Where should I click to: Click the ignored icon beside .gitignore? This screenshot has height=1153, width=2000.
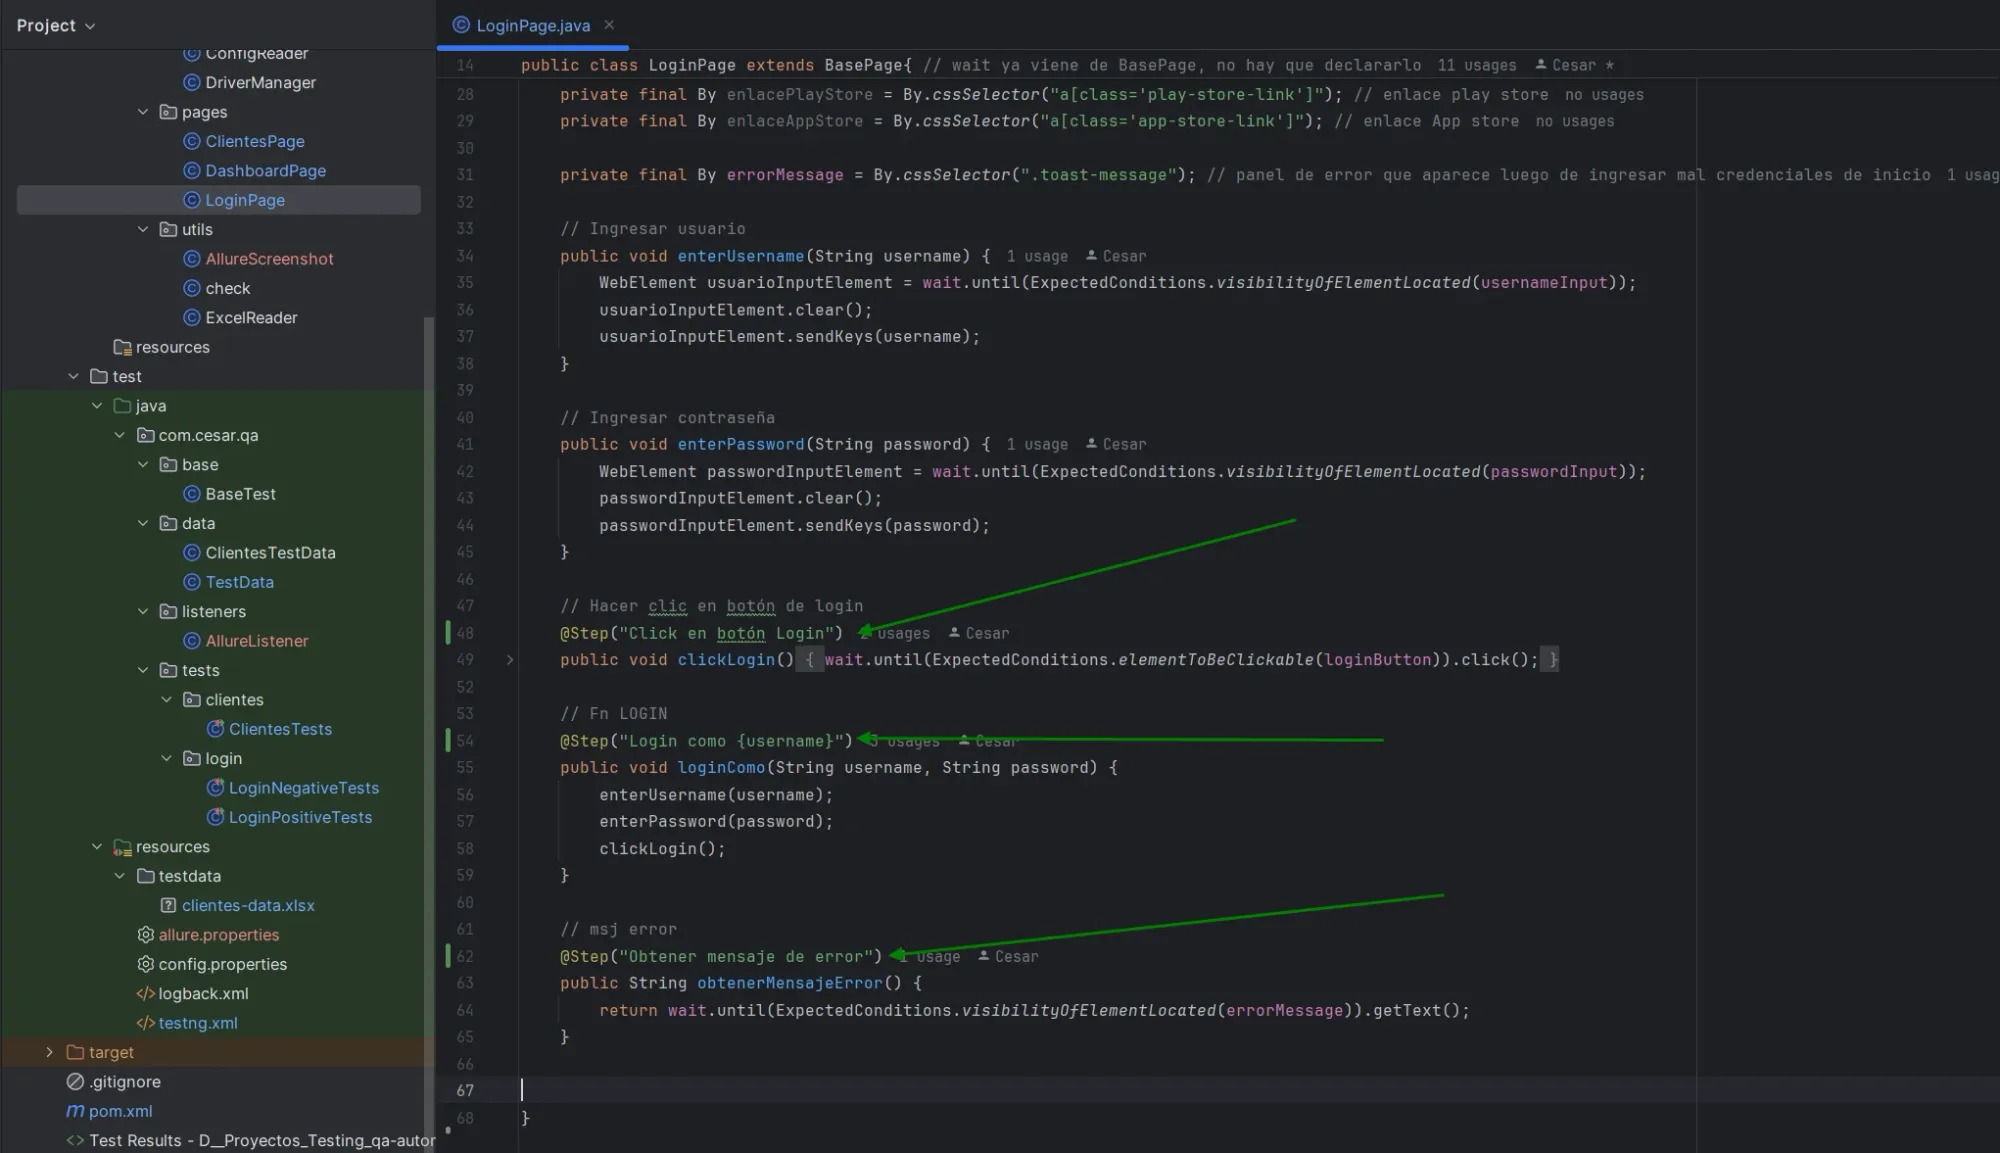(x=73, y=1081)
